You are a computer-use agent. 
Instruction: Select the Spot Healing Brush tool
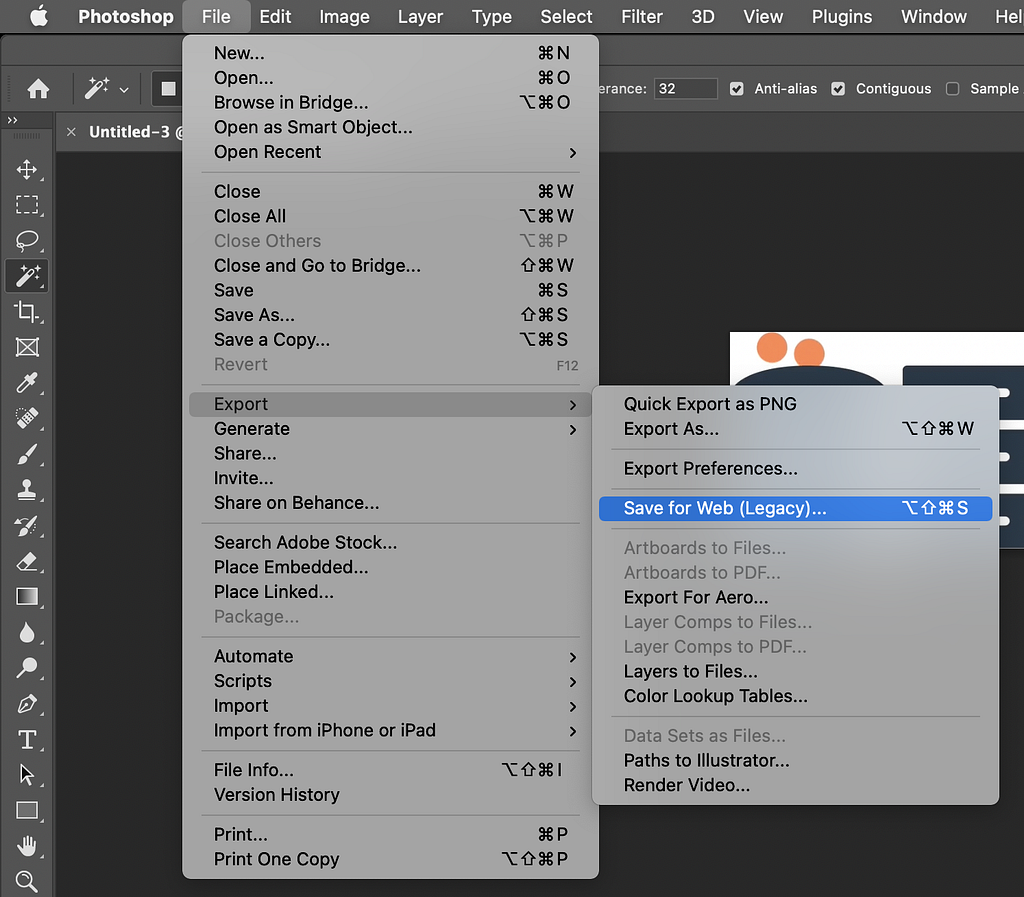click(x=27, y=418)
